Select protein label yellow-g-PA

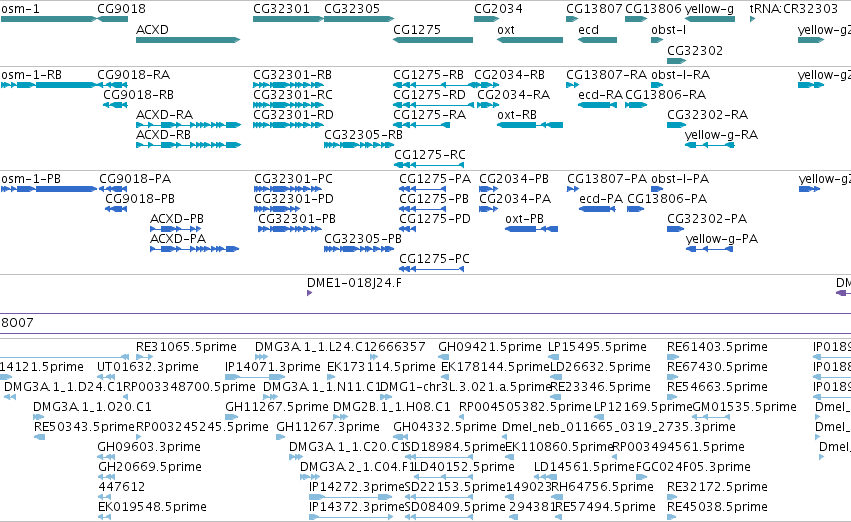(x=721, y=239)
